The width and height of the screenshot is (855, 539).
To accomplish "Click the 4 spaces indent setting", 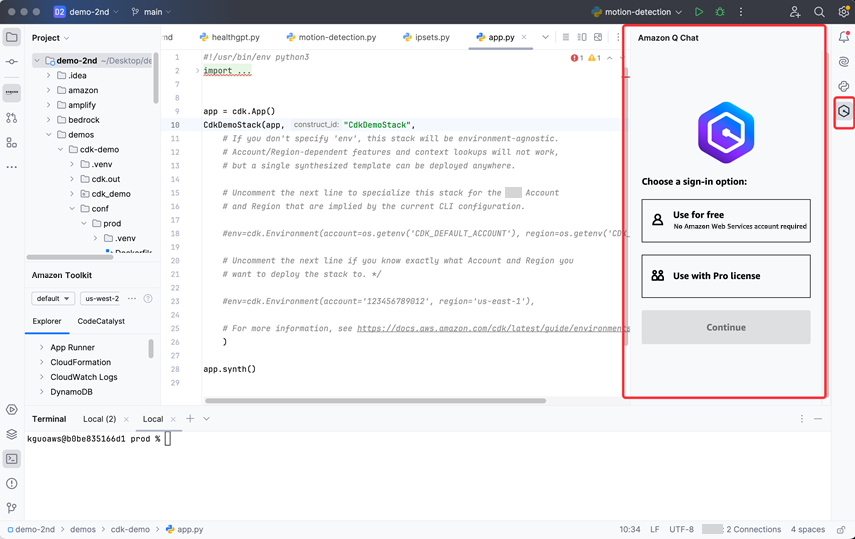I will tap(808, 529).
